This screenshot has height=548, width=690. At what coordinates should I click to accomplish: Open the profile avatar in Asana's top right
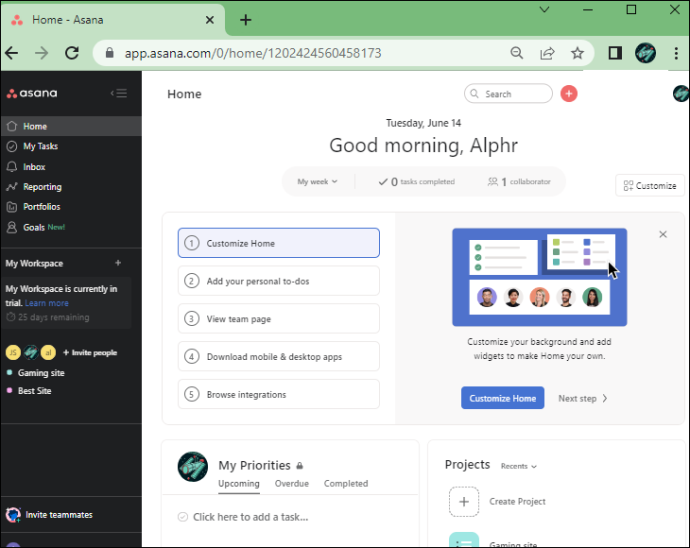[x=681, y=94]
